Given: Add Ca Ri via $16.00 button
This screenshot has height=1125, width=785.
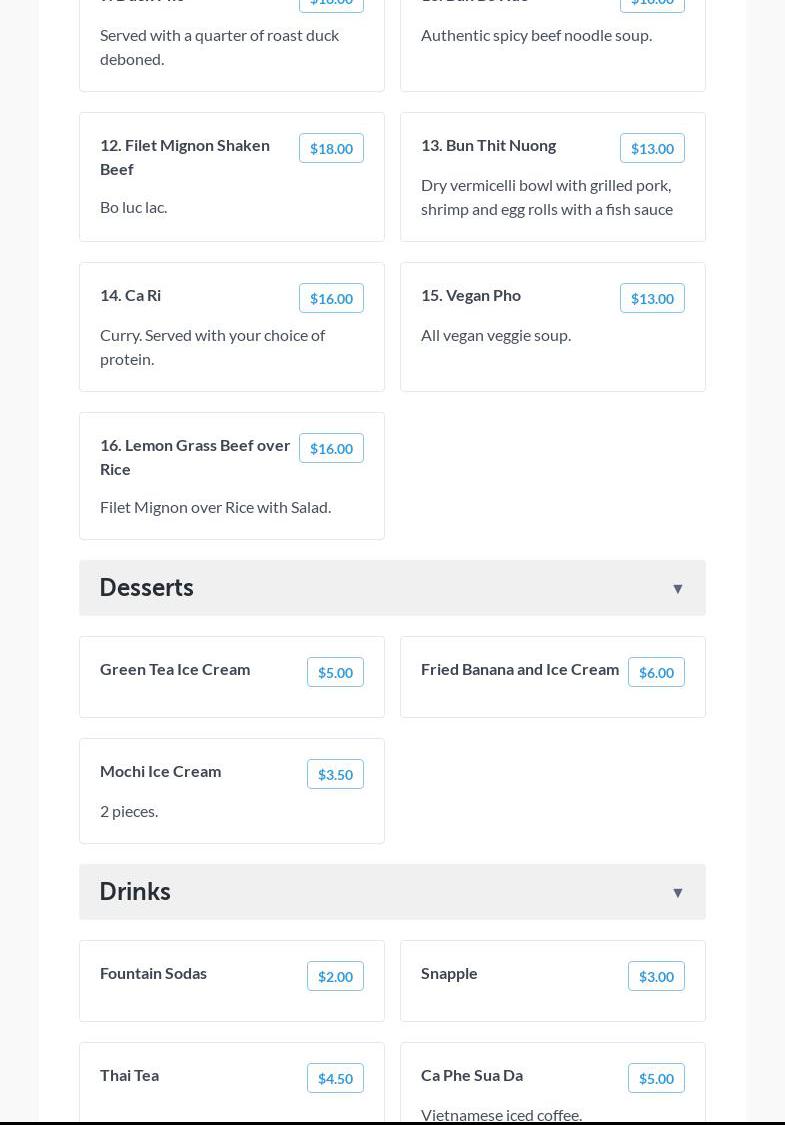Looking at the screenshot, I should [331, 298].
